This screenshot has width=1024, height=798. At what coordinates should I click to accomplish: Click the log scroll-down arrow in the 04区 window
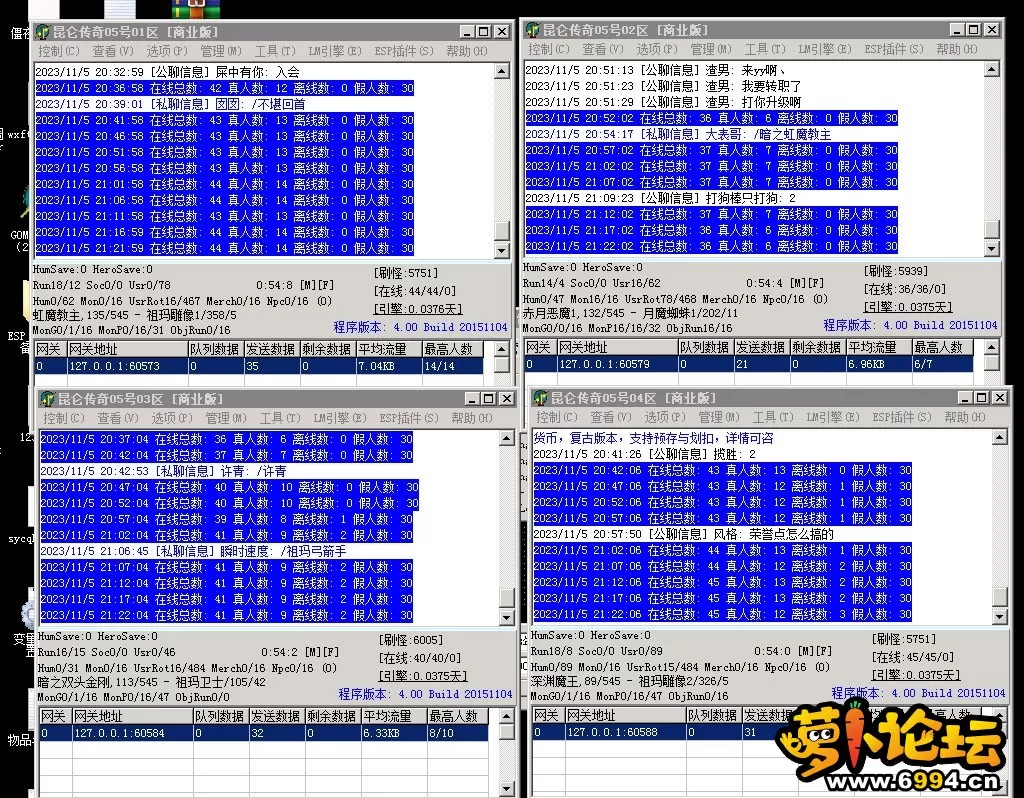tap(999, 616)
